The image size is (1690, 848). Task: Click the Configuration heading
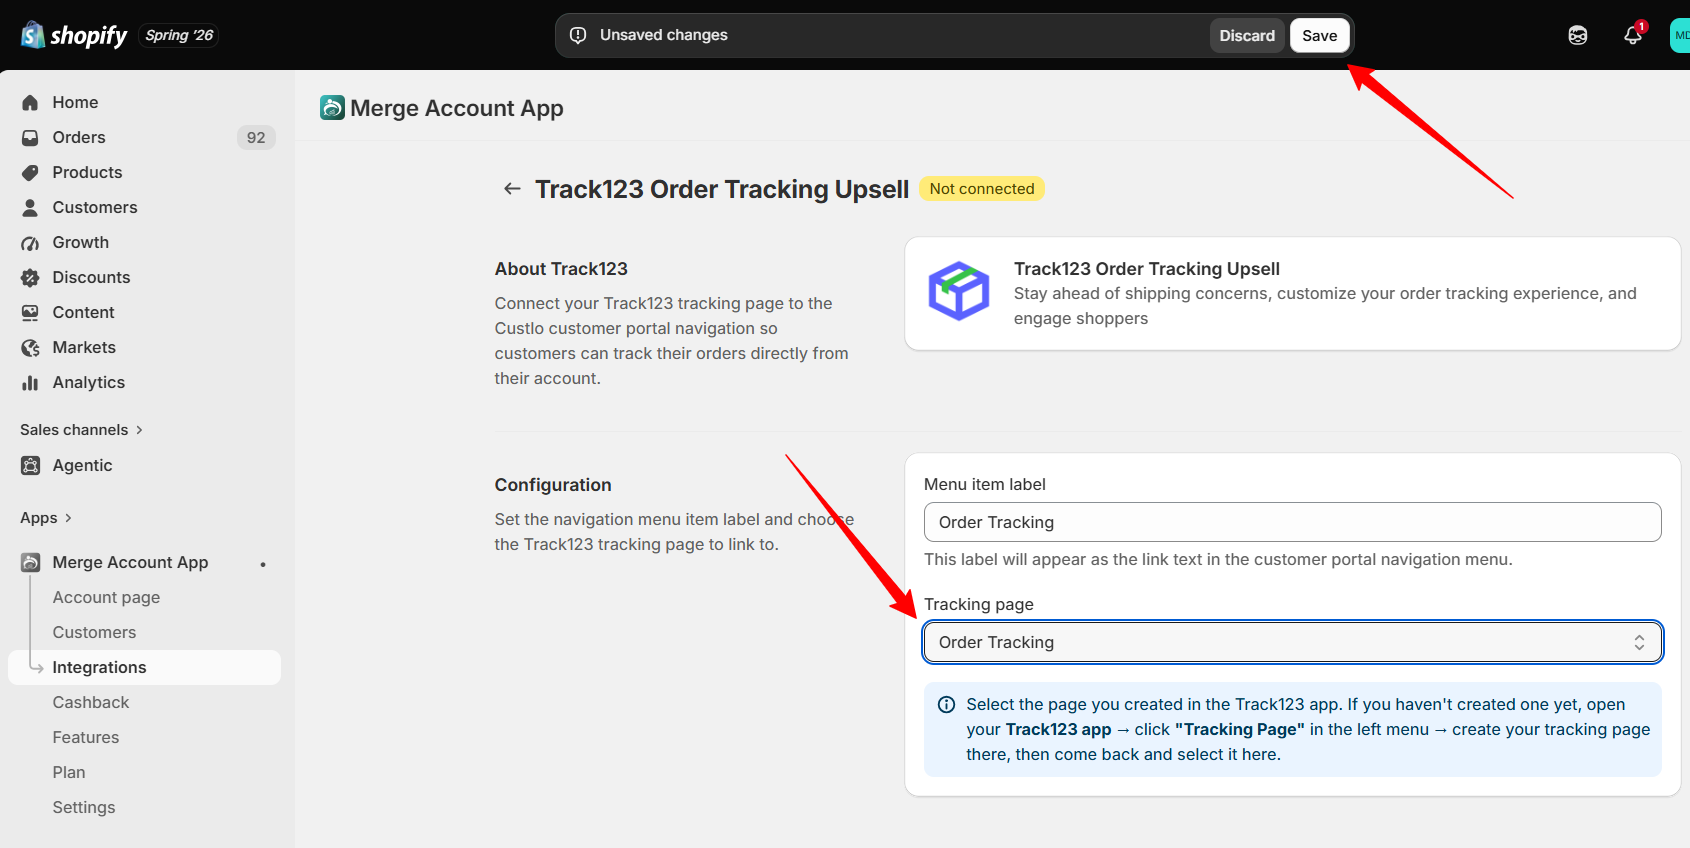click(553, 485)
